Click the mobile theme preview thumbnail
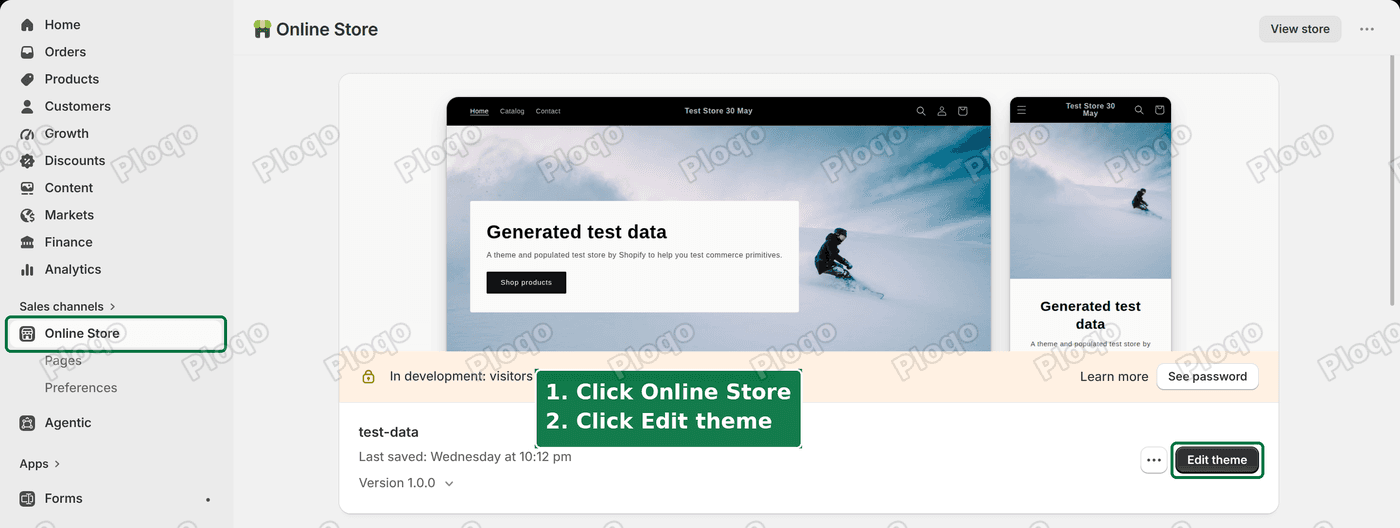This screenshot has width=1400, height=528. 1090,224
